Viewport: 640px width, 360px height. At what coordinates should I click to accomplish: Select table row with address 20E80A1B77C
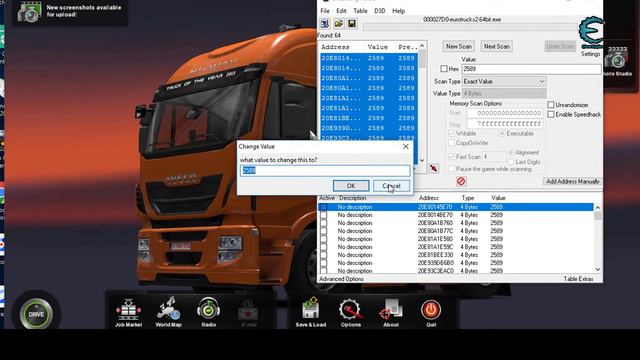point(456,231)
